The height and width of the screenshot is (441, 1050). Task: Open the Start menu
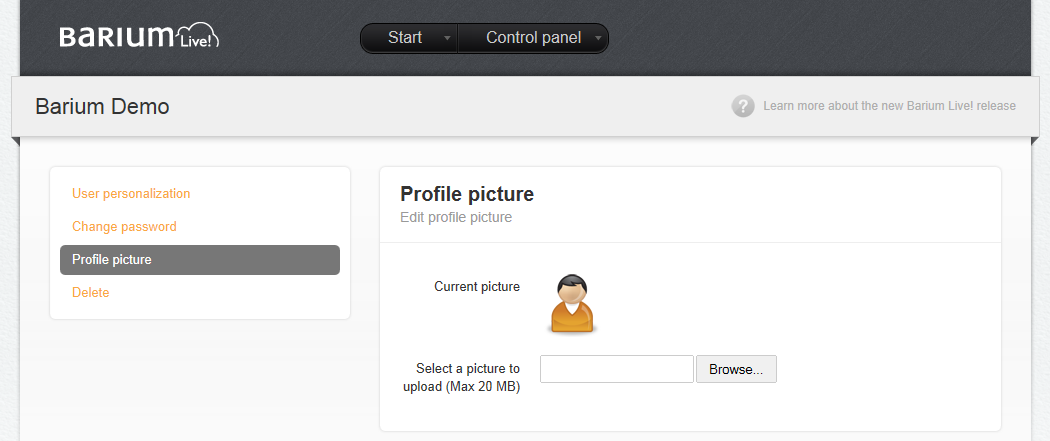405,38
